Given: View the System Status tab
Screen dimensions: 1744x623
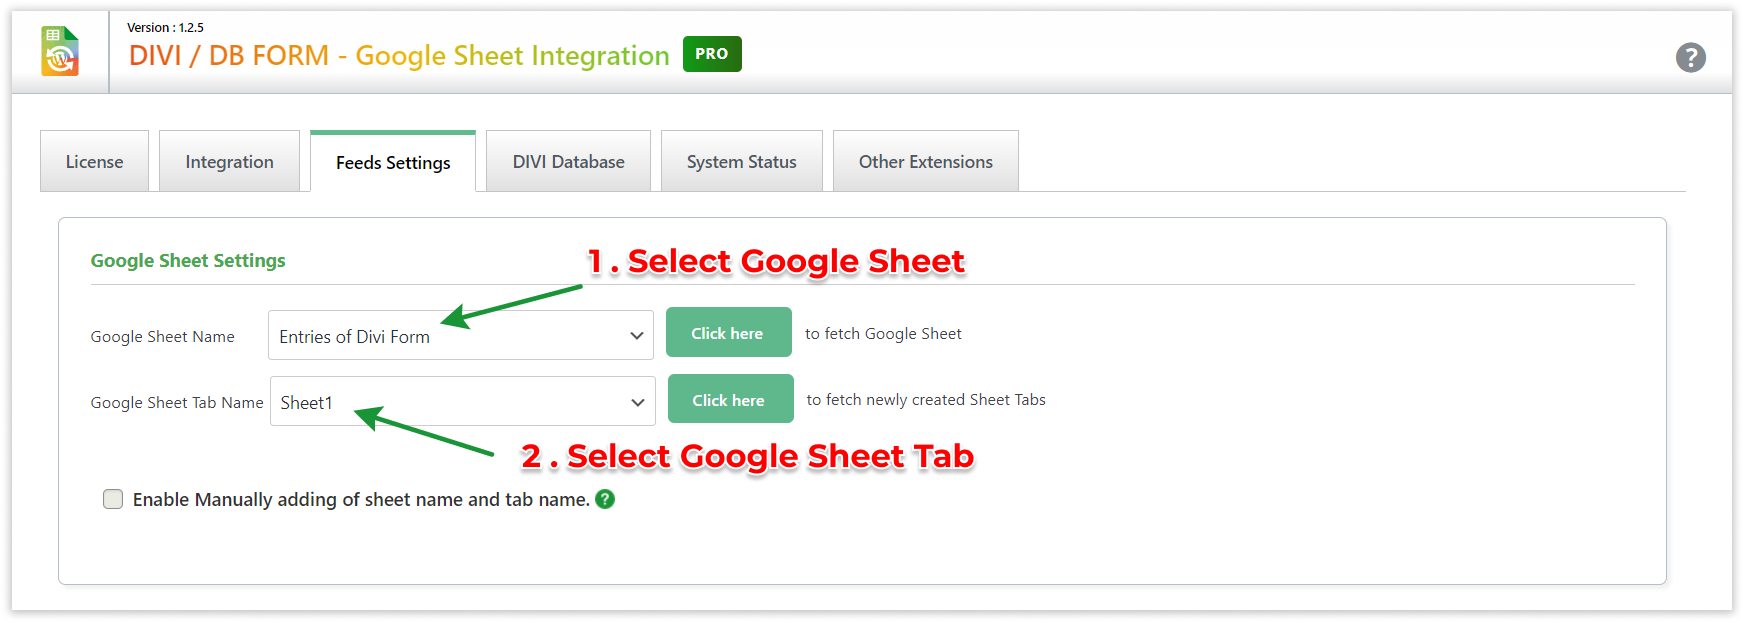Looking at the screenshot, I should pyautogui.click(x=741, y=162).
